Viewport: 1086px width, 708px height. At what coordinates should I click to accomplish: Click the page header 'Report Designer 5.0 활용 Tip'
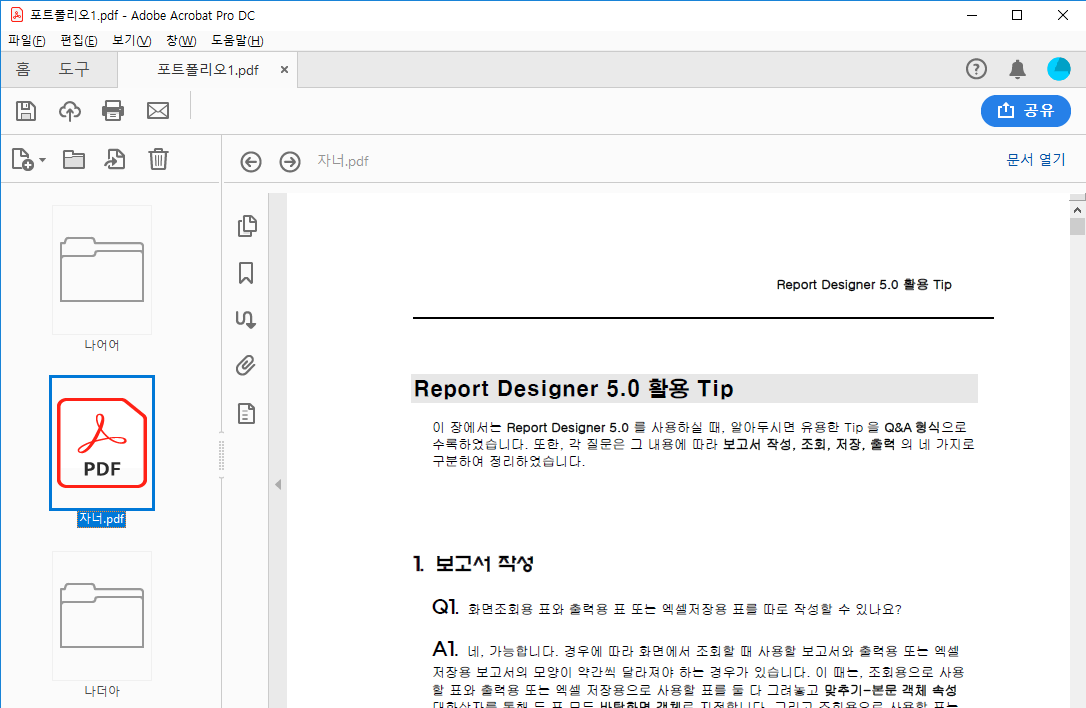(864, 285)
